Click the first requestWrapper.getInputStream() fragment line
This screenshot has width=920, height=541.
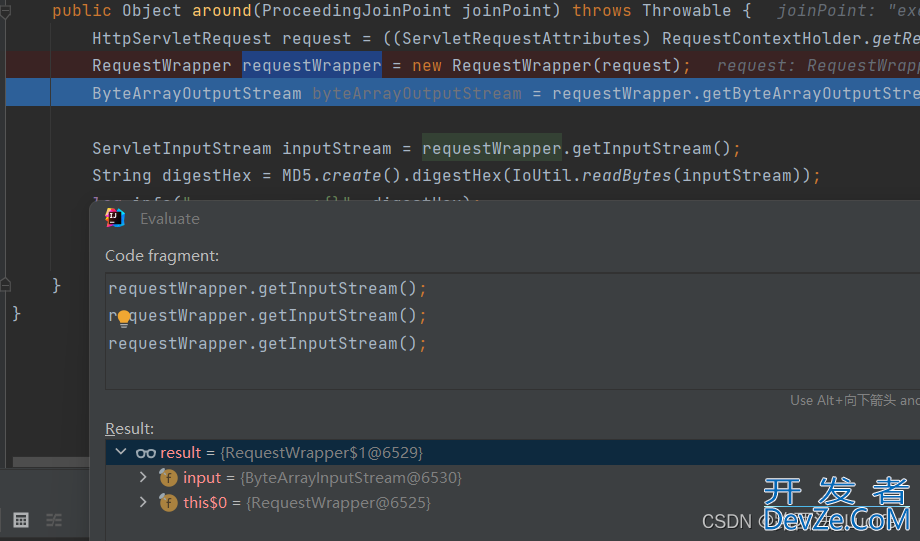click(267, 288)
